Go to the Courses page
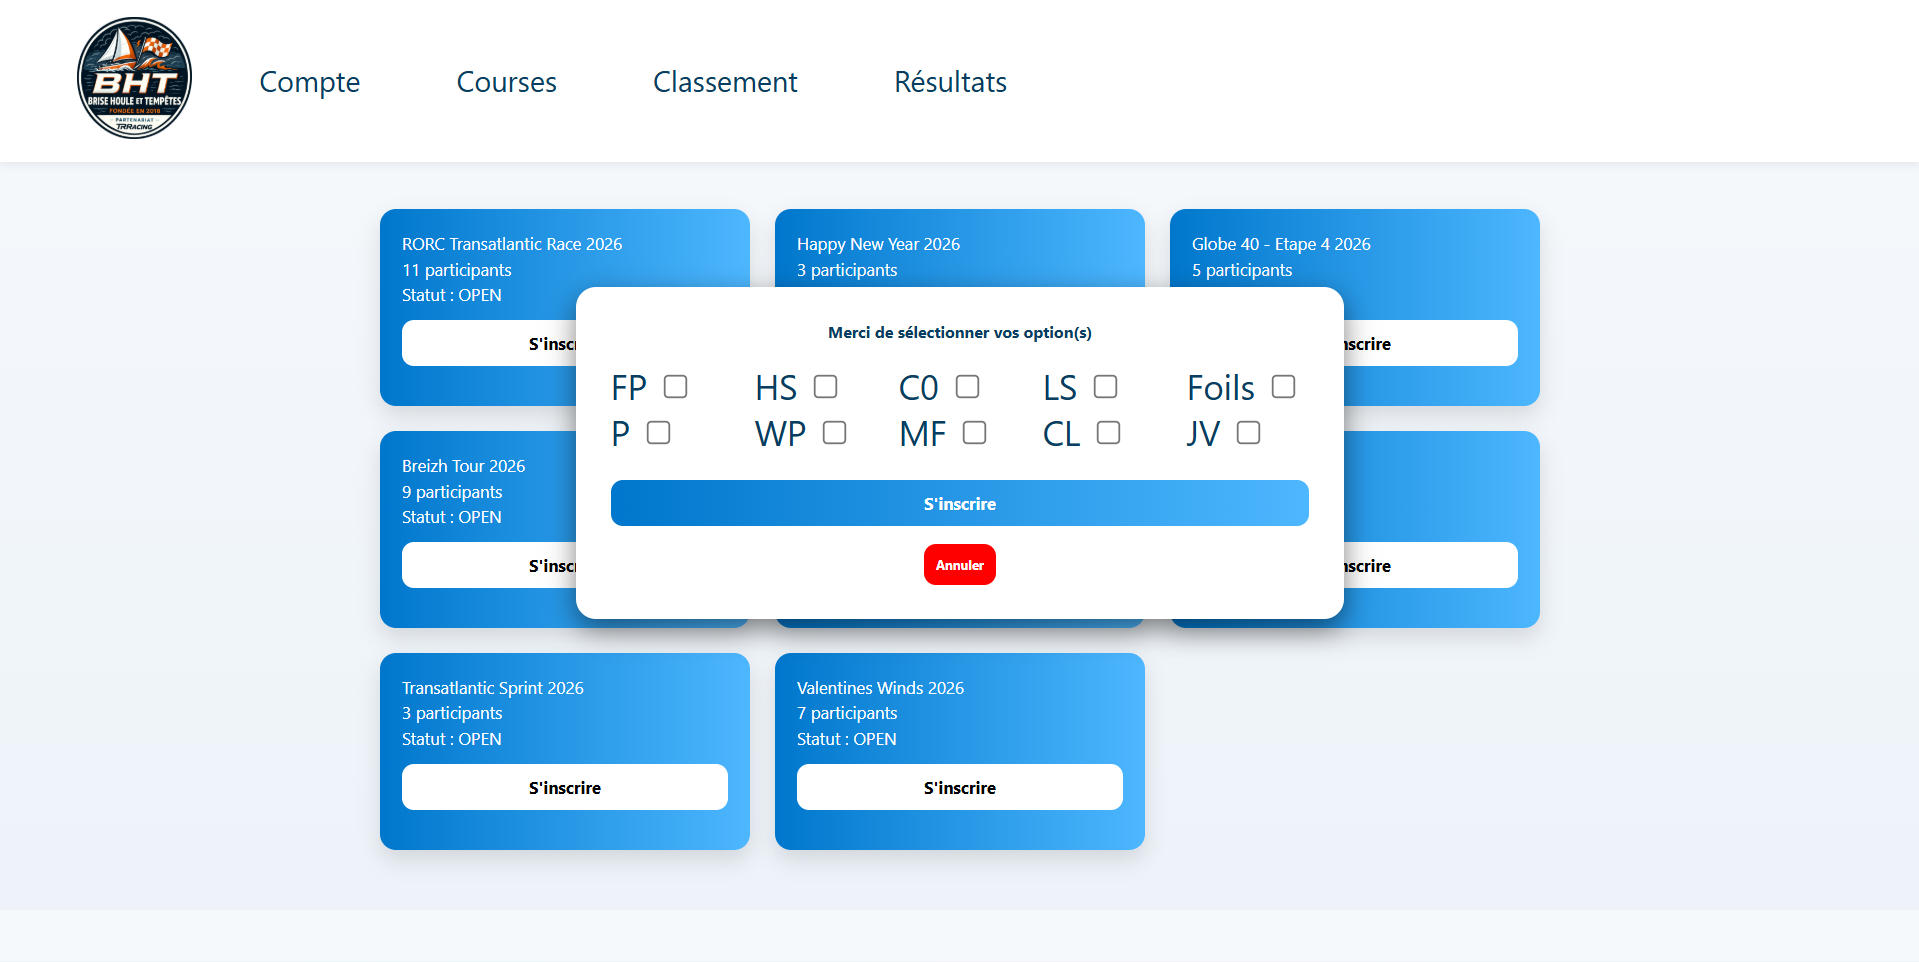The image size is (1919, 962). tap(506, 82)
